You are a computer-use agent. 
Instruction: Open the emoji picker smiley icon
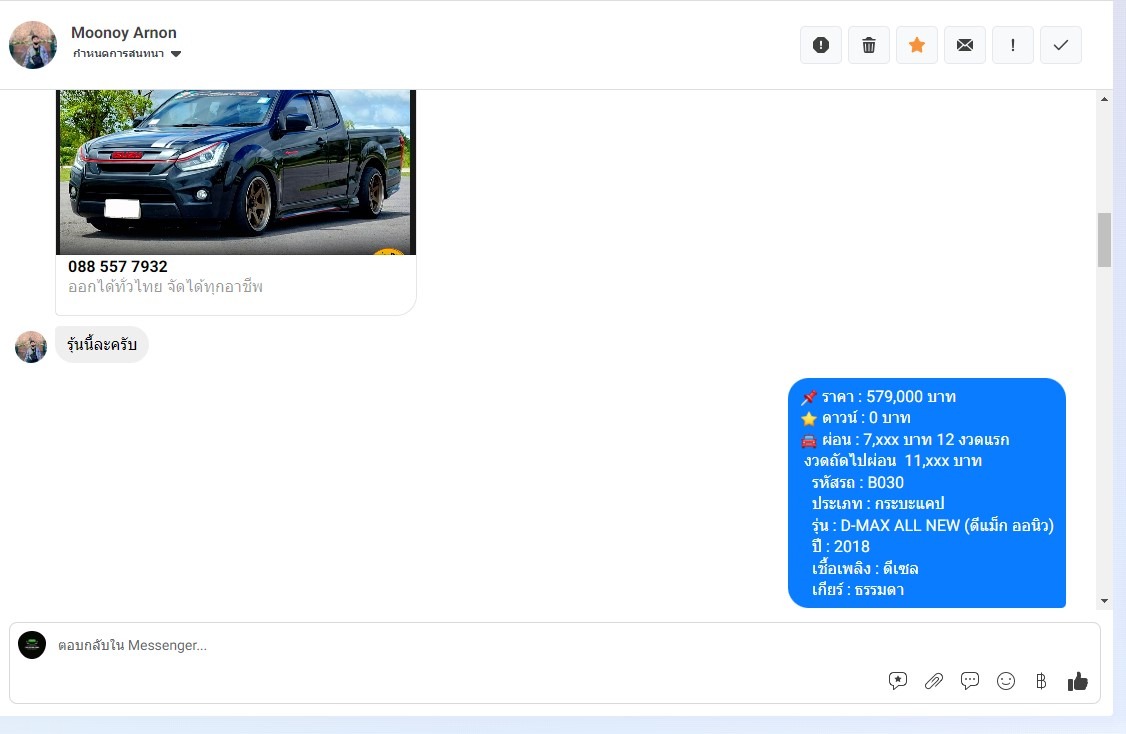point(1006,681)
